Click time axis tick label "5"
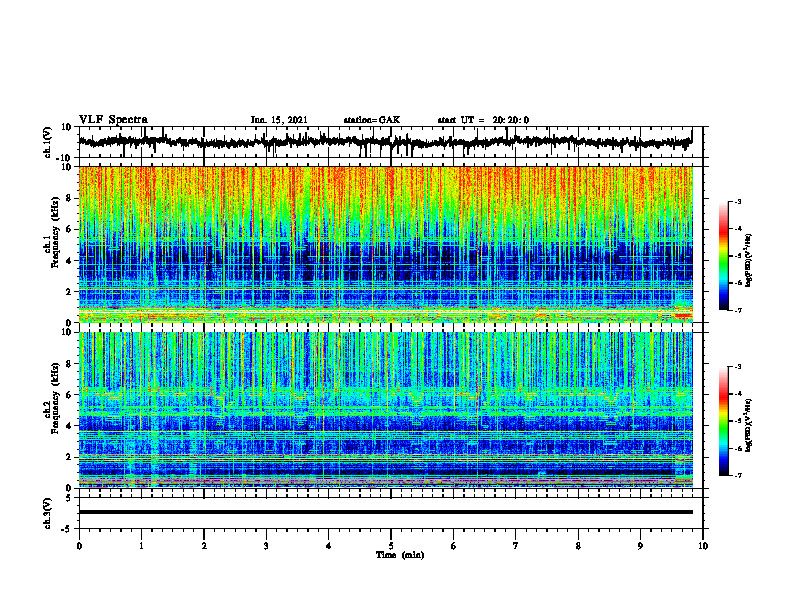The width and height of the screenshot is (792, 612). pyautogui.click(x=391, y=546)
